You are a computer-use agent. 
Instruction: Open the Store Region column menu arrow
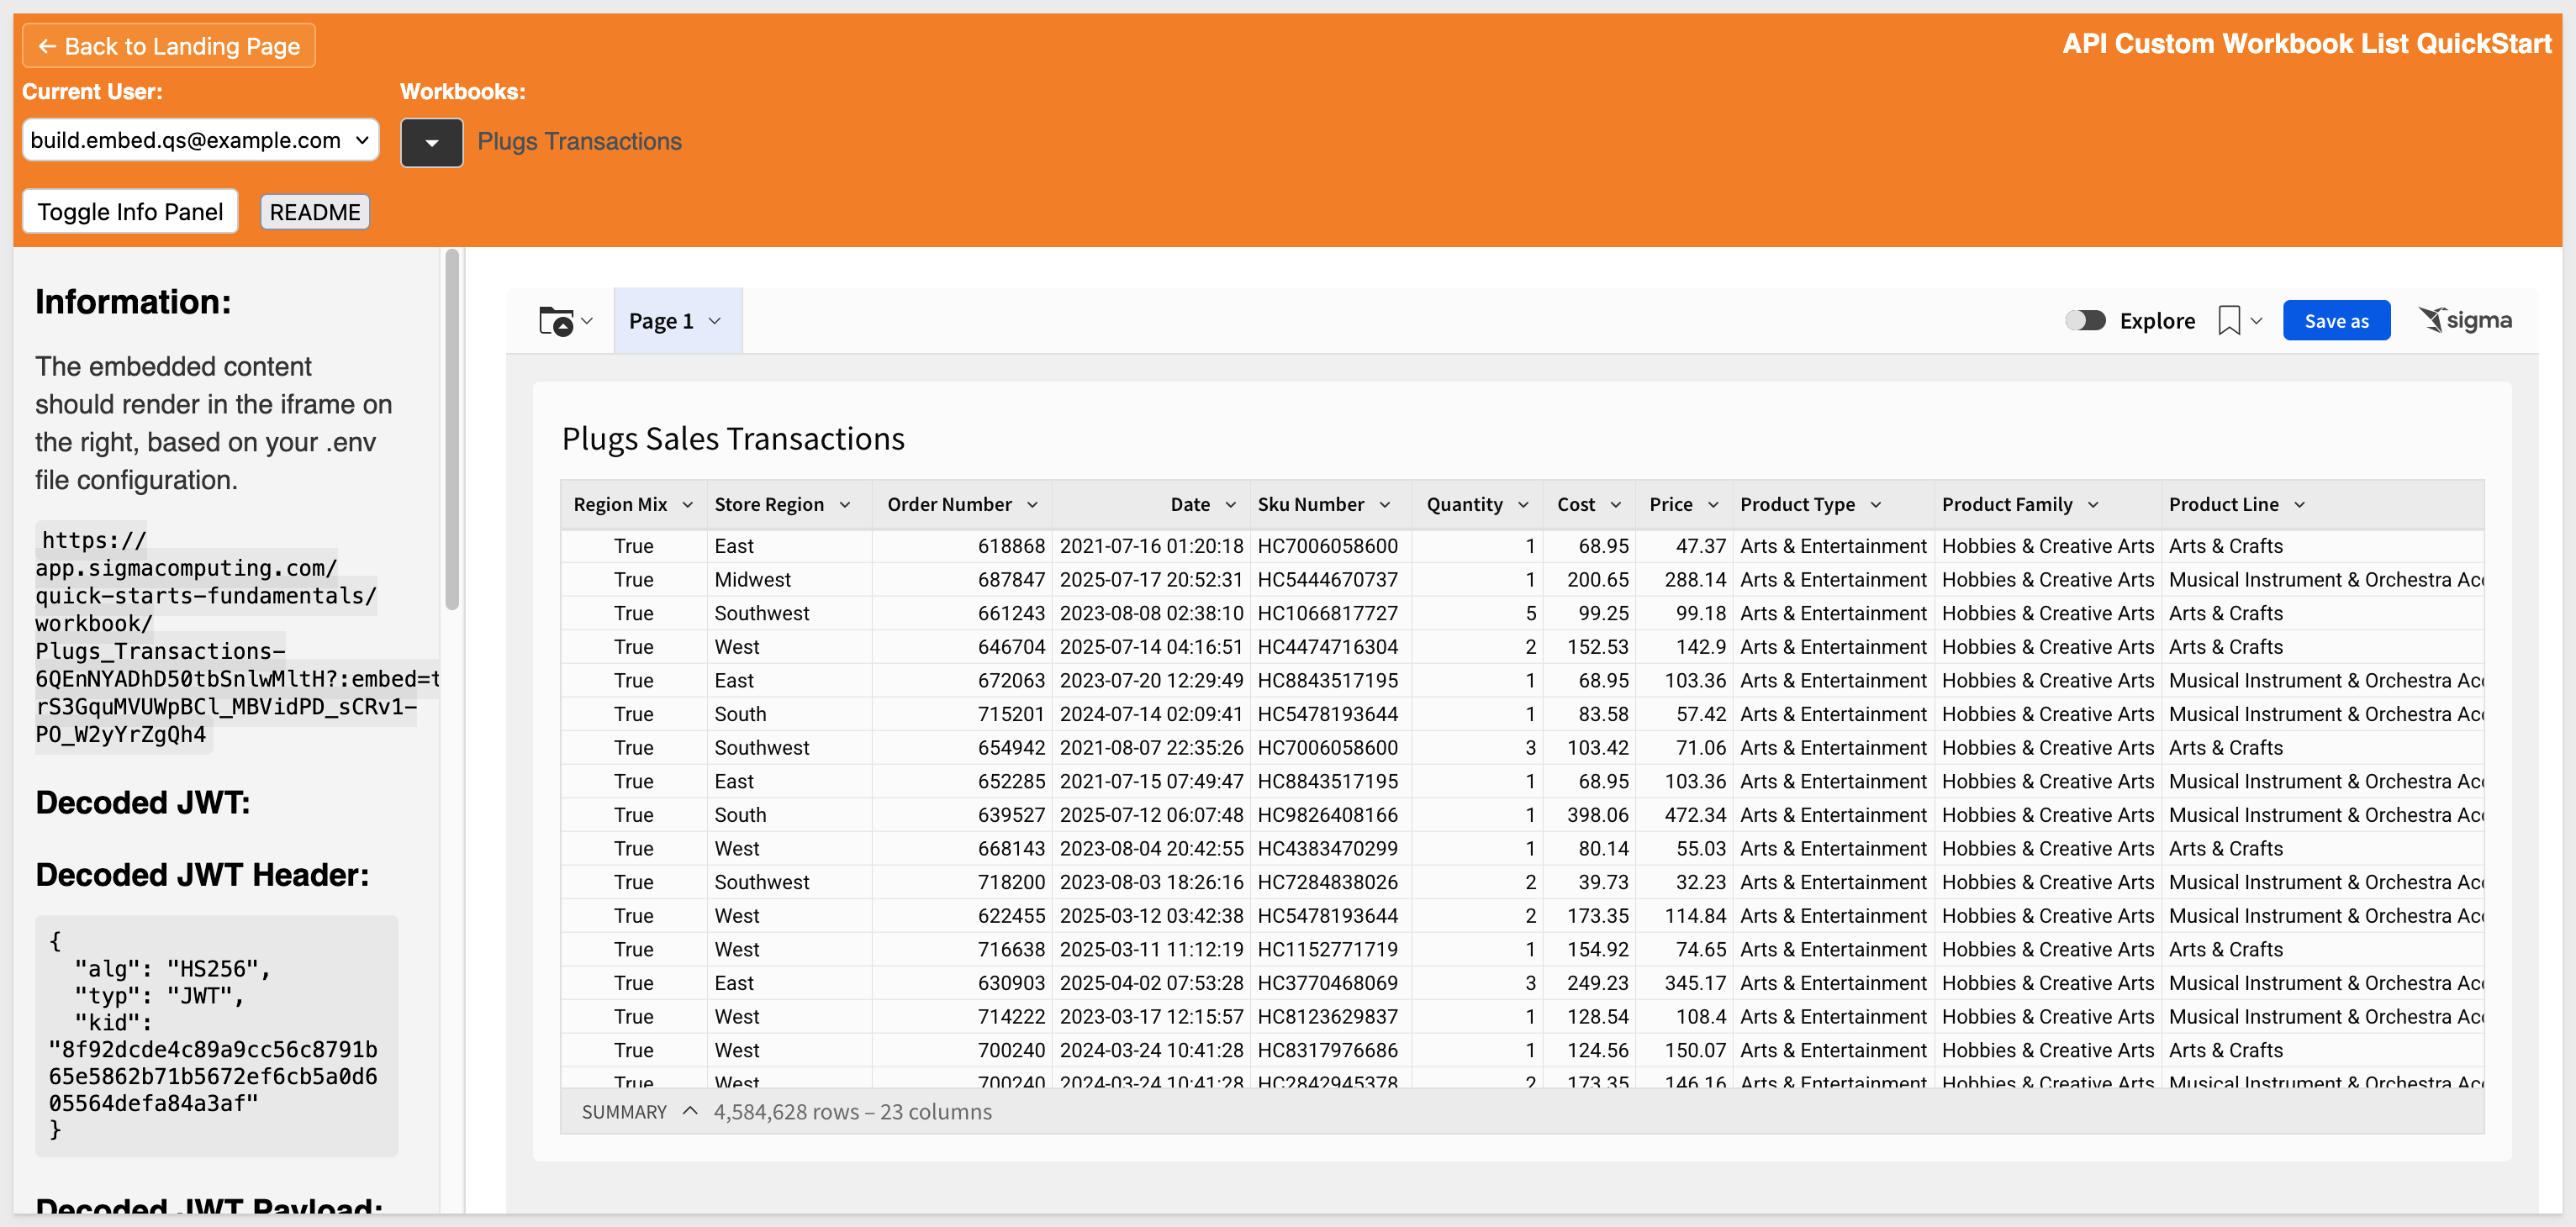click(x=845, y=505)
